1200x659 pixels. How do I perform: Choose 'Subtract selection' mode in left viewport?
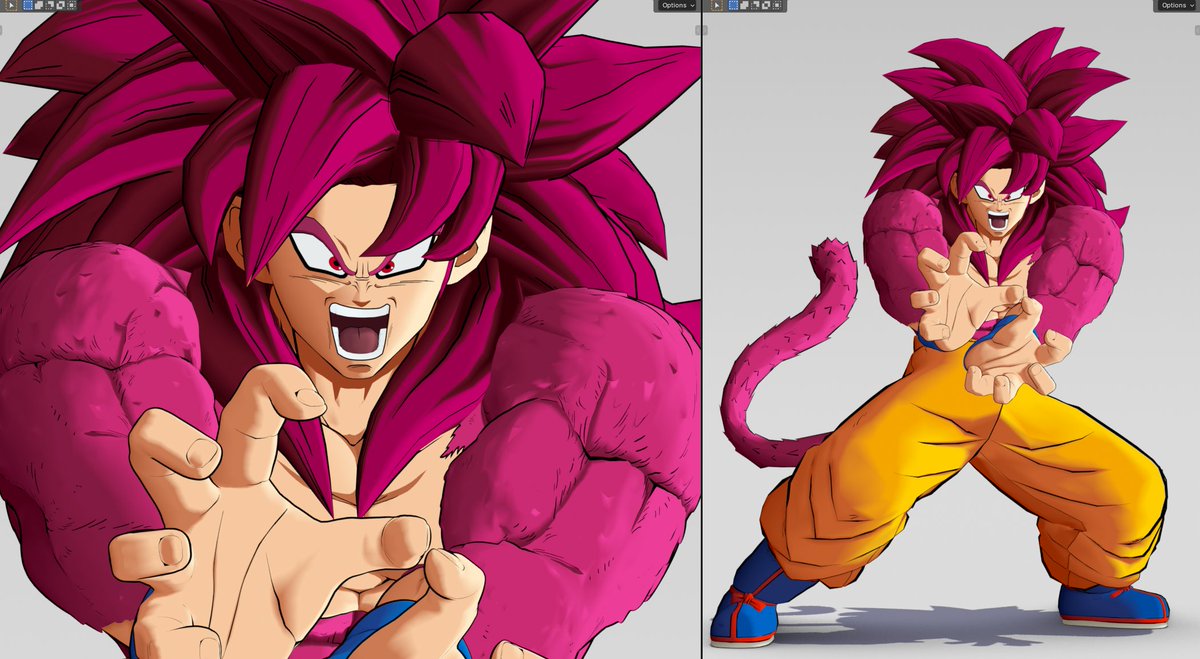click(x=50, y=5)
